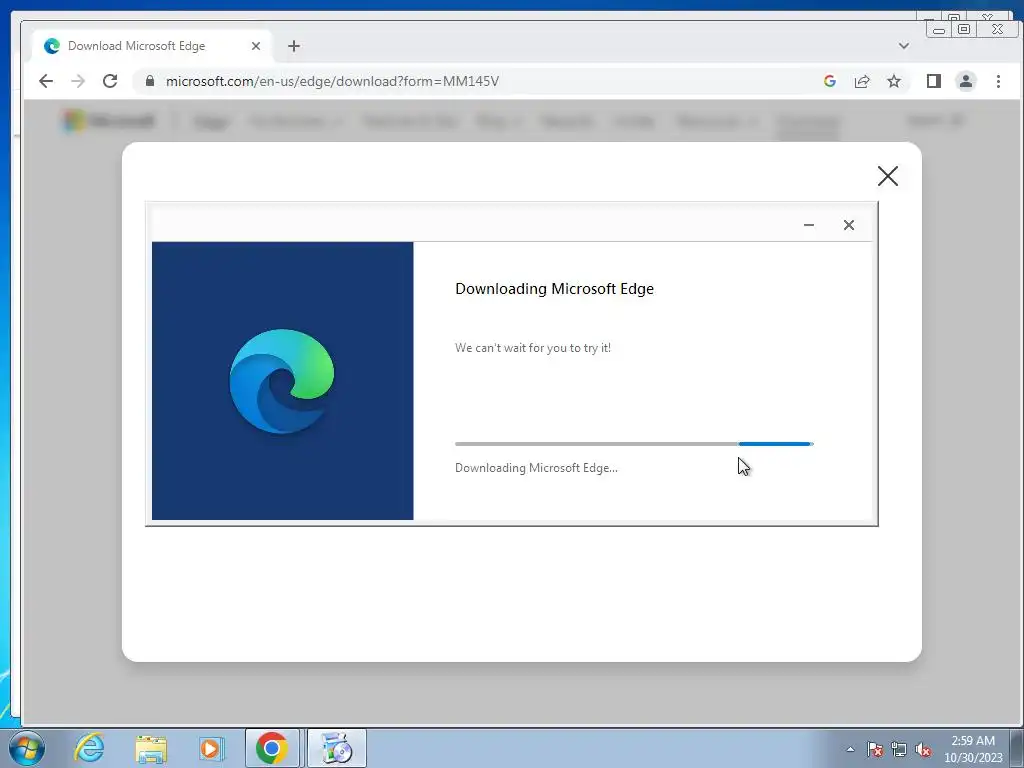Open the clock showing 2:59 AM
The height and width of the screenshot is (768, 1024).
point(973,749)
